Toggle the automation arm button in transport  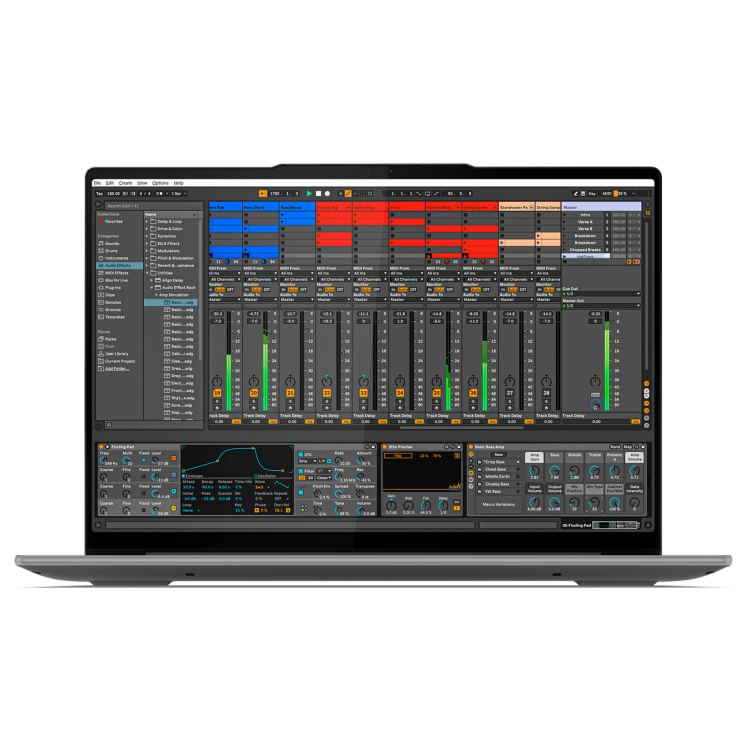[x=348, y=193]
